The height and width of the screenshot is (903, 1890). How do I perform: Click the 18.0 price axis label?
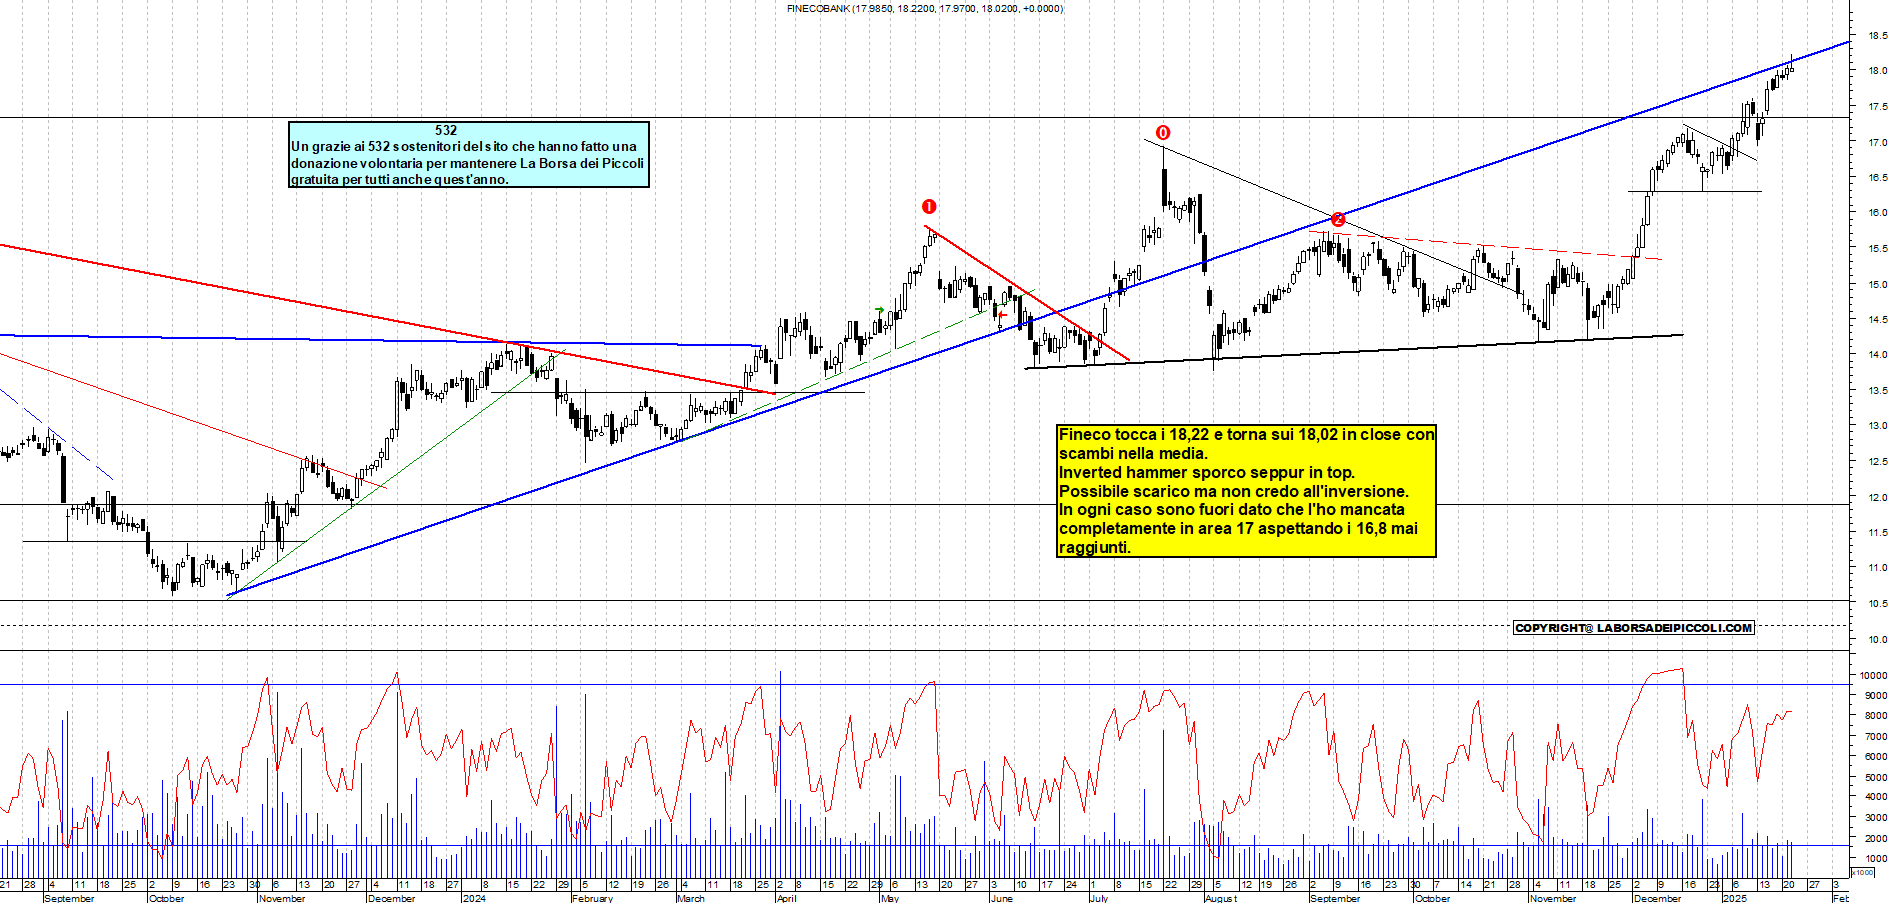pyautogui.click(x=1877, y=71)
